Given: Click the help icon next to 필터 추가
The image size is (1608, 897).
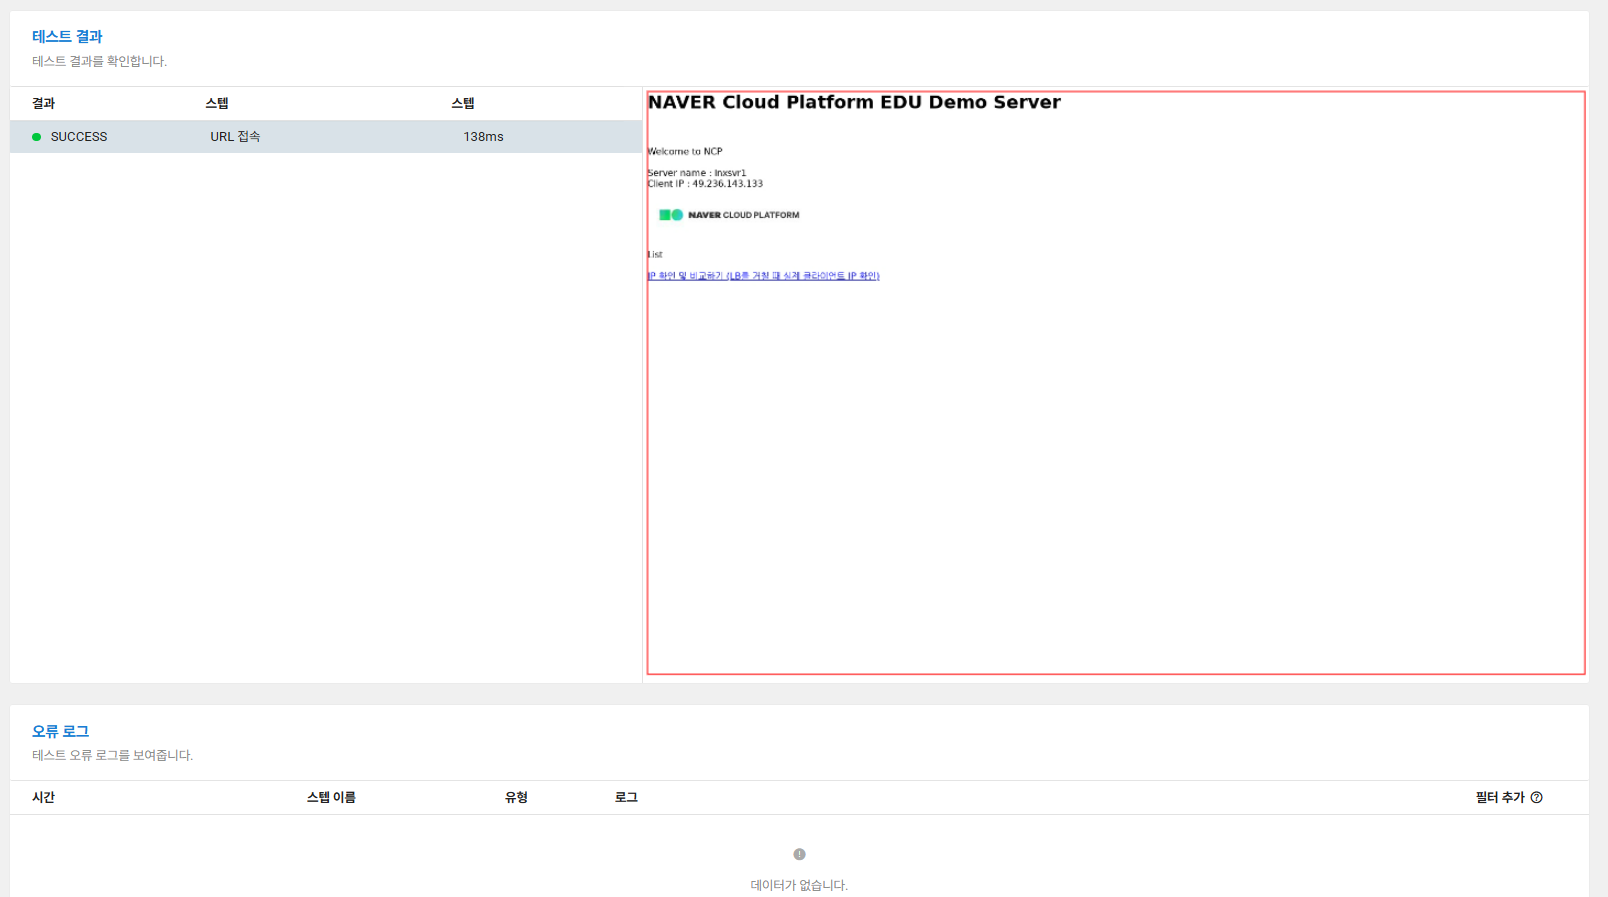Looking at the screenshot, I should (1536, 797).
